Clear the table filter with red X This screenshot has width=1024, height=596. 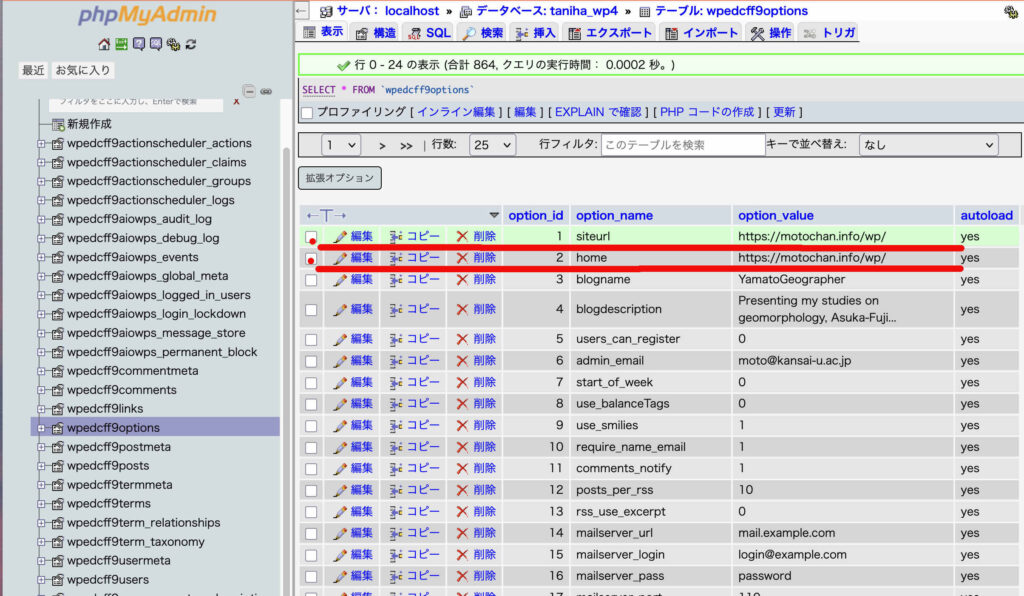pyautogui.click(x=236, y=101)
